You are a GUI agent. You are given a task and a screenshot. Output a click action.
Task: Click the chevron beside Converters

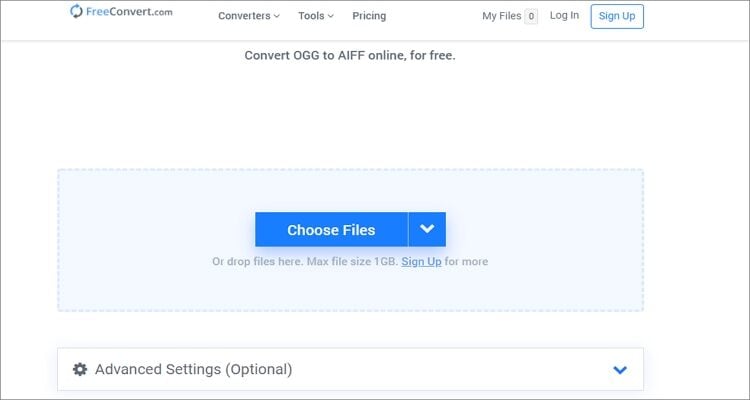[x=276, y=17]
